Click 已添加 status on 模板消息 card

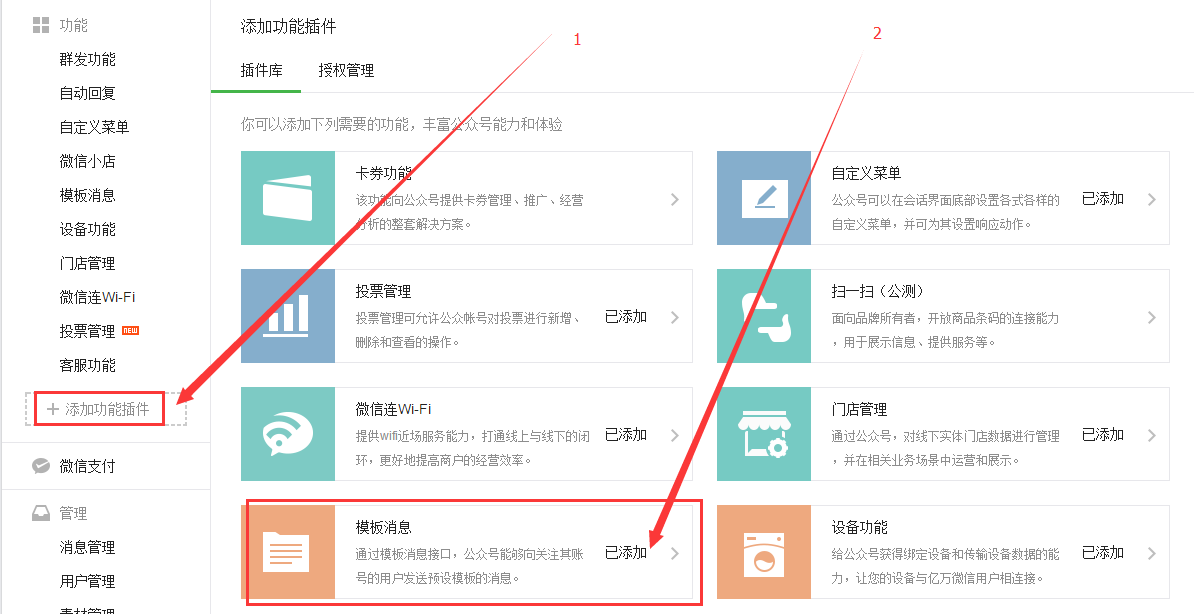(626, 553)
